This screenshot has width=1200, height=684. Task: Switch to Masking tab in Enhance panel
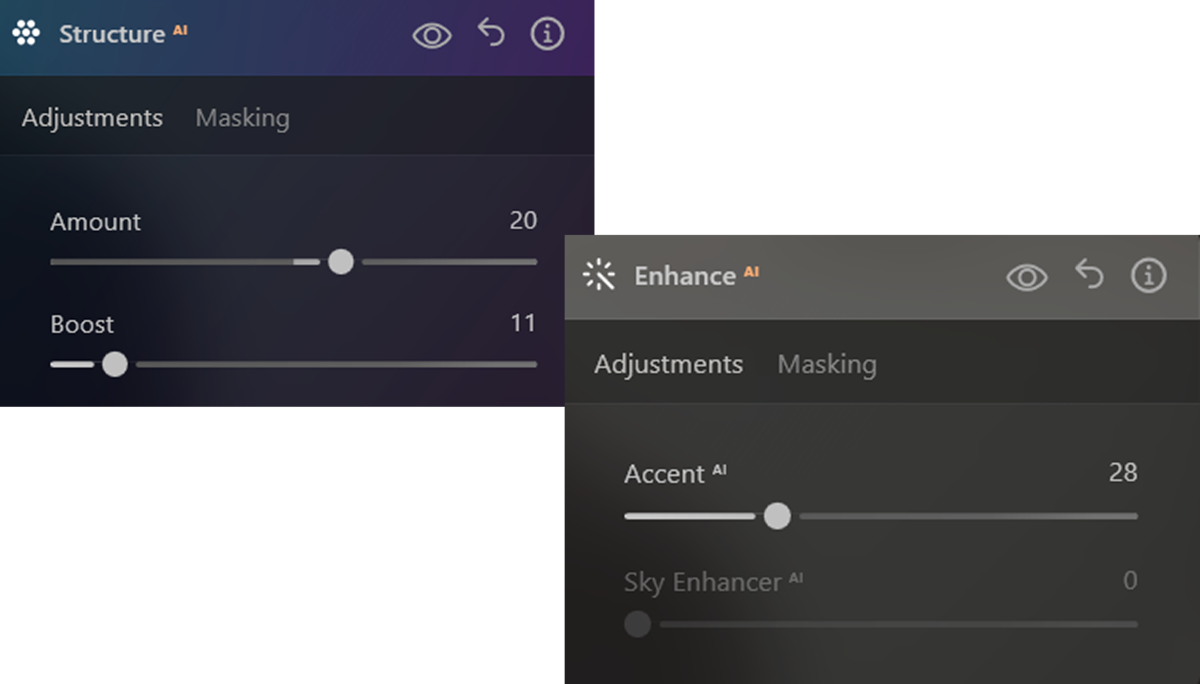(827, 364)
